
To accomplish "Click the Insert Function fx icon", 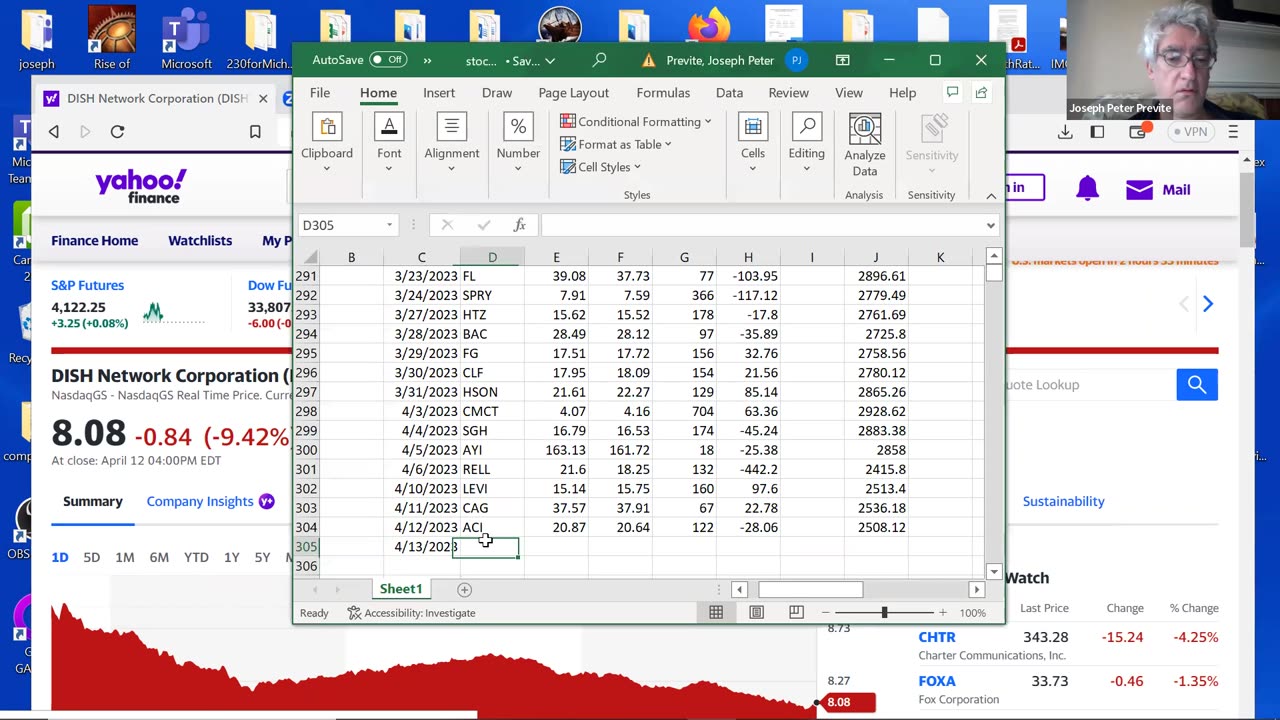I will (x=519, y=225).
